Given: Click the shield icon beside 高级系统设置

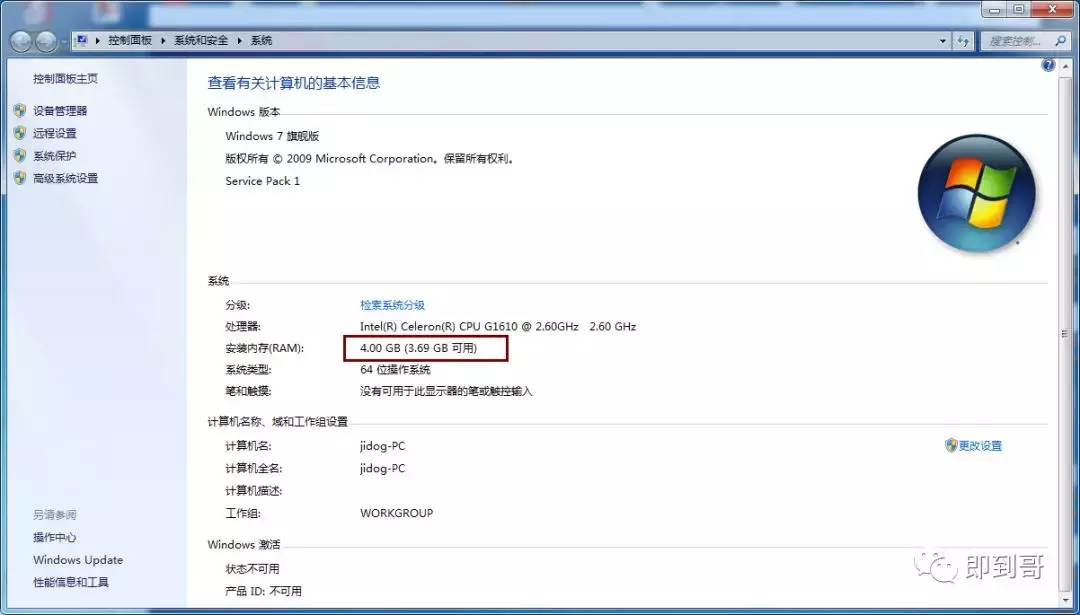Looking at the screenshot, I should (20, 178).
